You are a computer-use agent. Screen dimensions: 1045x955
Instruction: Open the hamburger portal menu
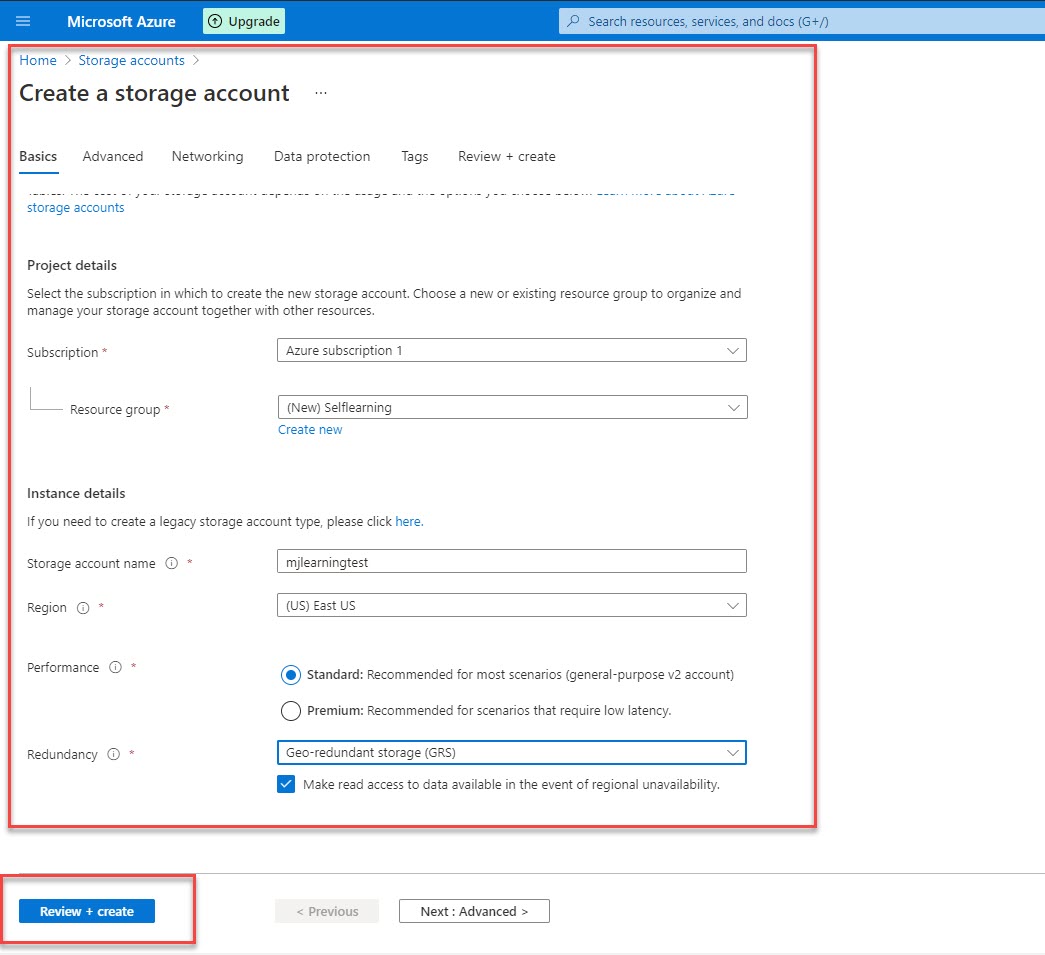click(x=23, y=21)
